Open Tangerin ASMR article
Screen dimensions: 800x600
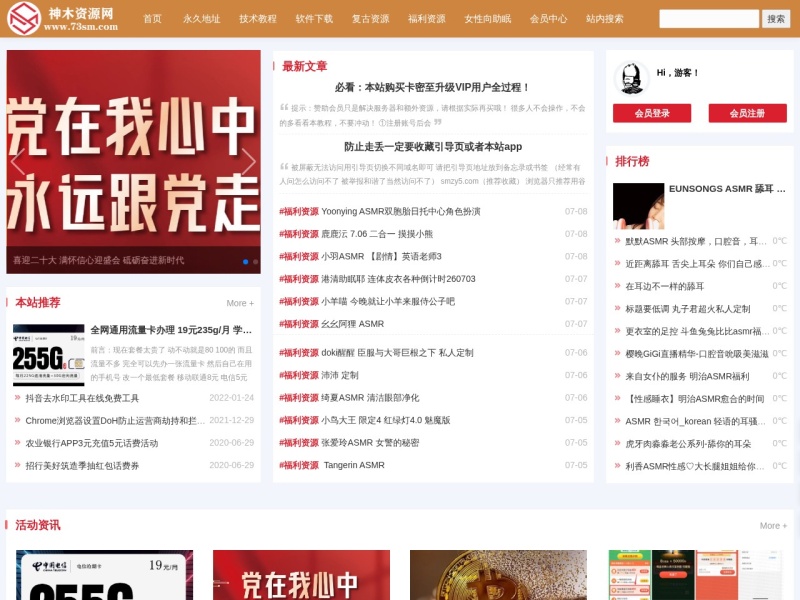coord(354,465)
